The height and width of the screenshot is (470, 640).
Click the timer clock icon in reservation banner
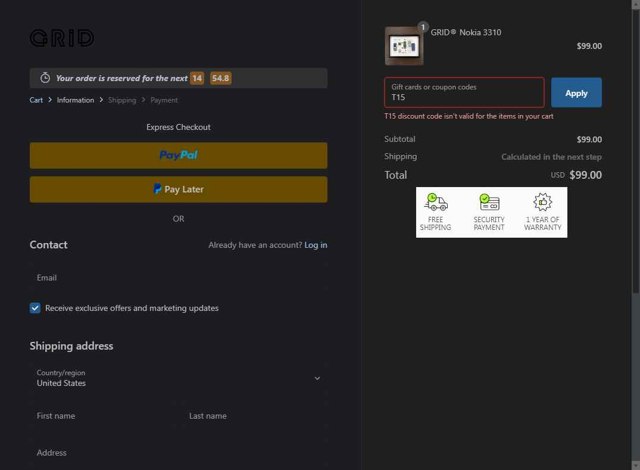point(45,78)
